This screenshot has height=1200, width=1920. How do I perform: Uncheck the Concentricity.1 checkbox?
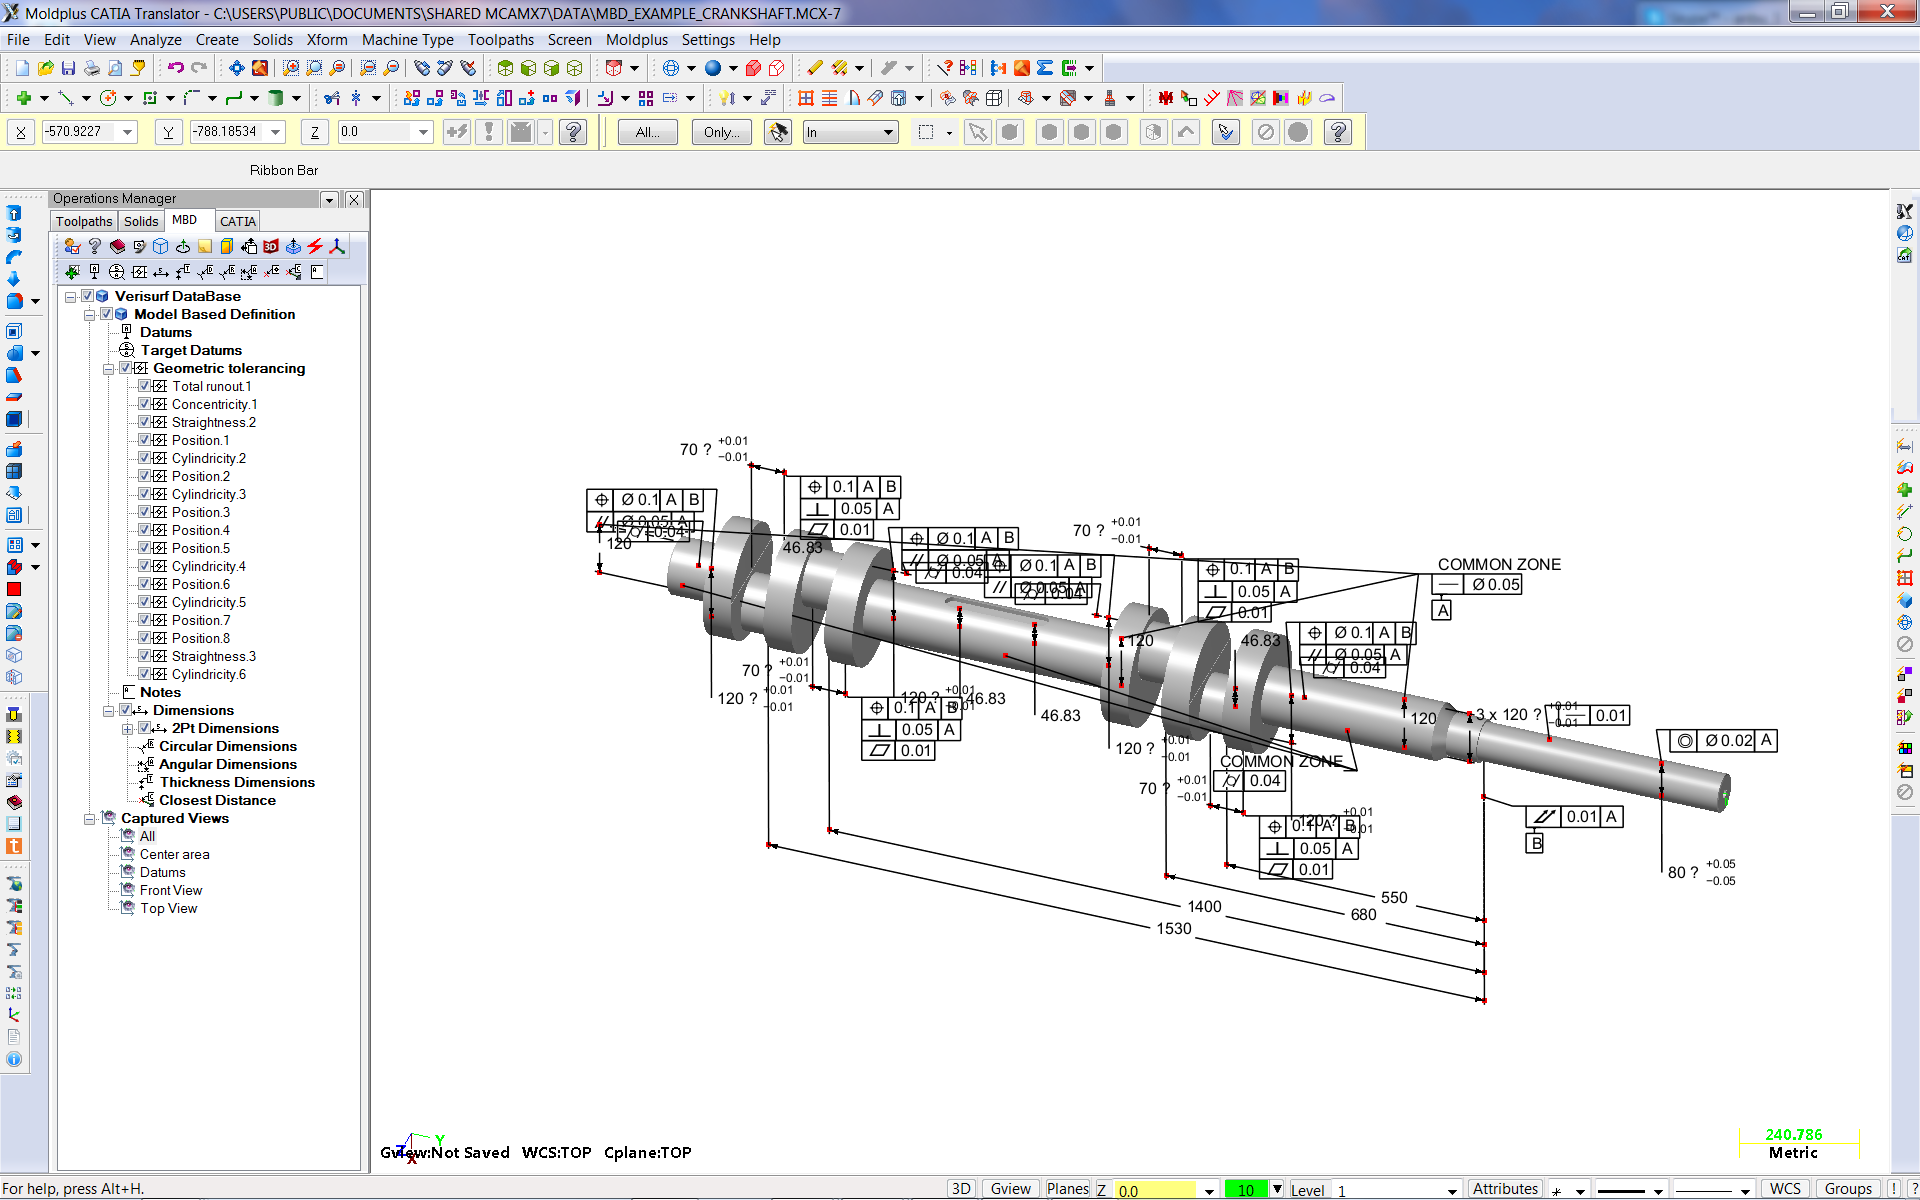(144, 404)
